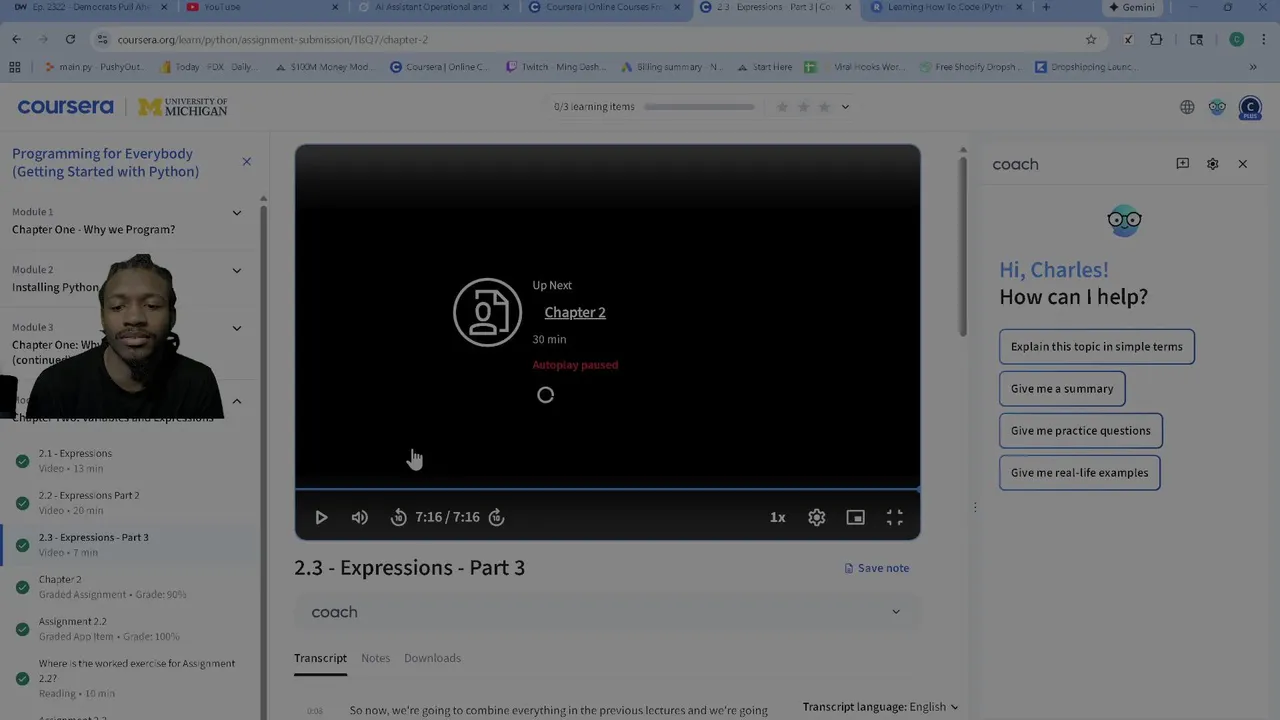Collapse Chapter Two Variables module

237,401
